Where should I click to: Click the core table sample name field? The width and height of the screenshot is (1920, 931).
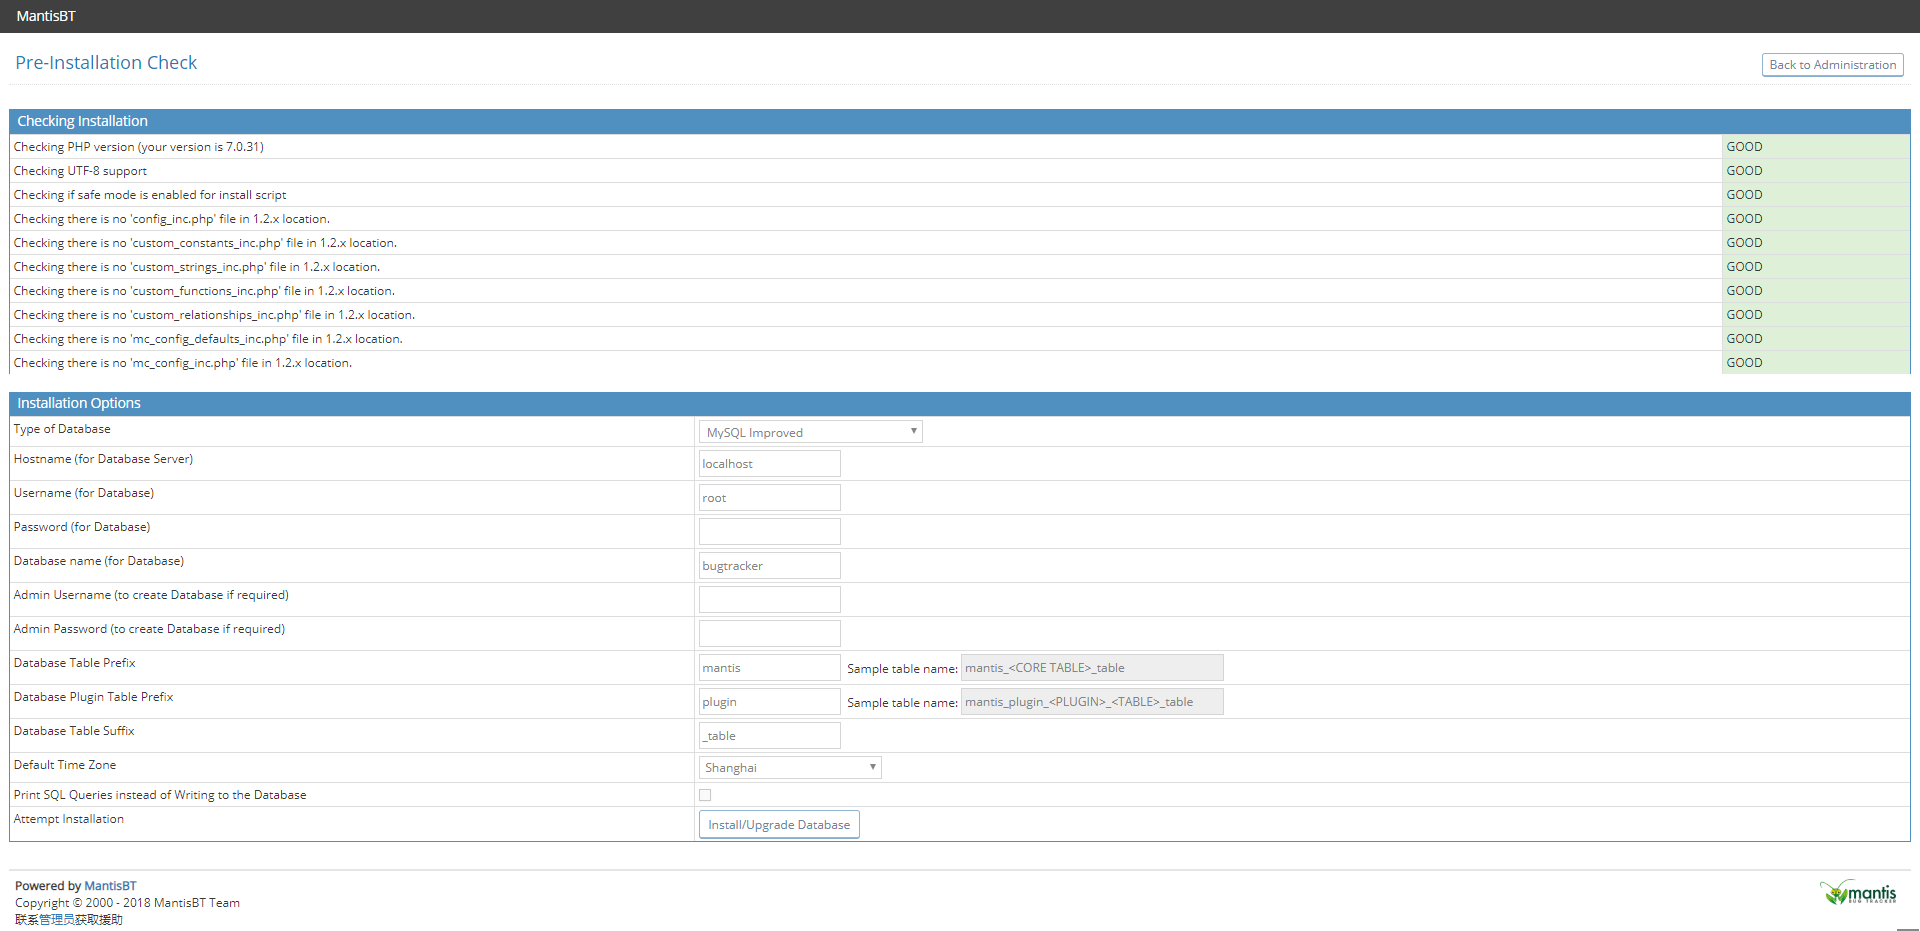pos(1092,668)
